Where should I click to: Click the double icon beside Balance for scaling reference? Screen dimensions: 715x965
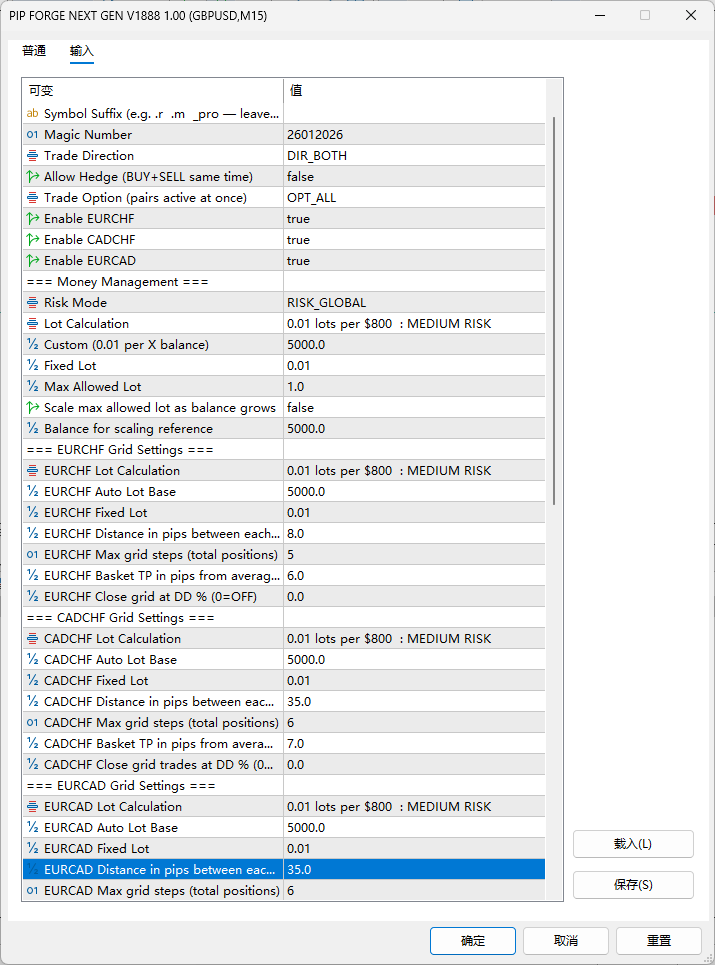coord(33,428)
